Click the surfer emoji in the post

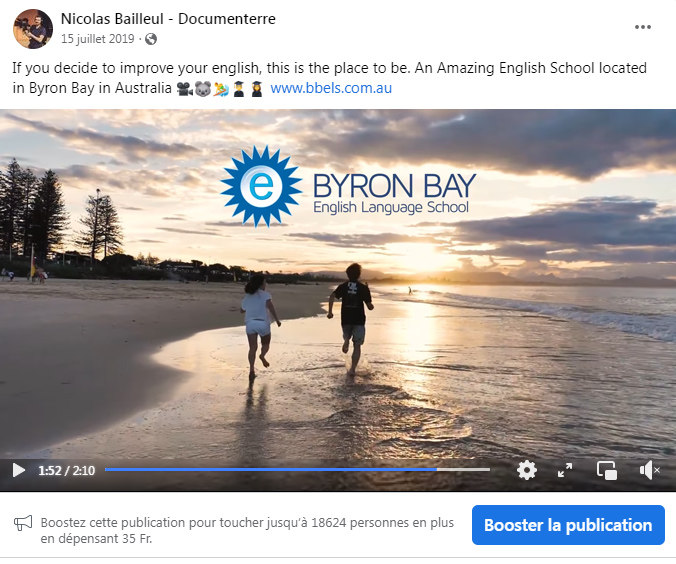pos(221,89)
